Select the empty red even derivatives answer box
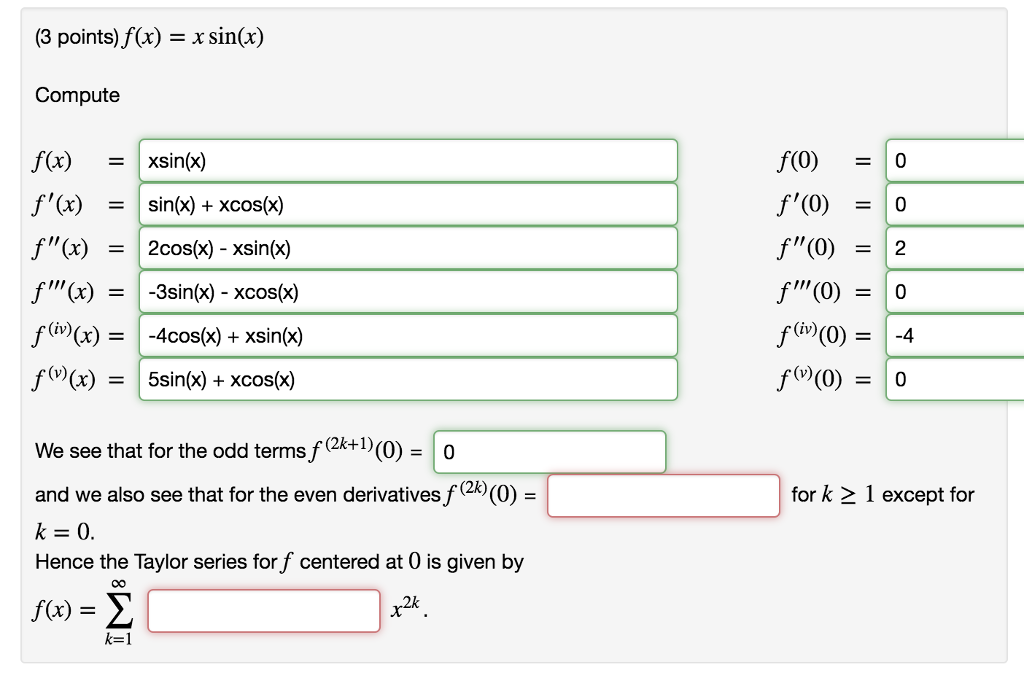Screen dimensions: 1024x678 [x=663, y=494]
